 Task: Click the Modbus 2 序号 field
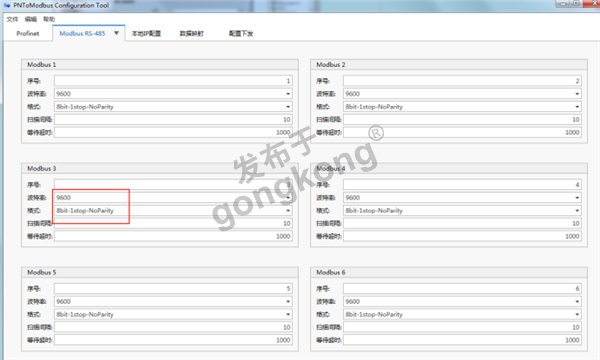(x=462, y=81)
